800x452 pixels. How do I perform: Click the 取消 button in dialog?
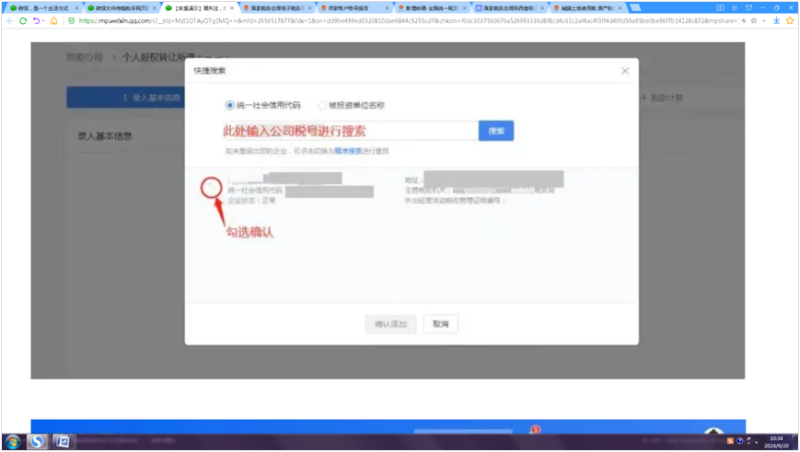440,324
